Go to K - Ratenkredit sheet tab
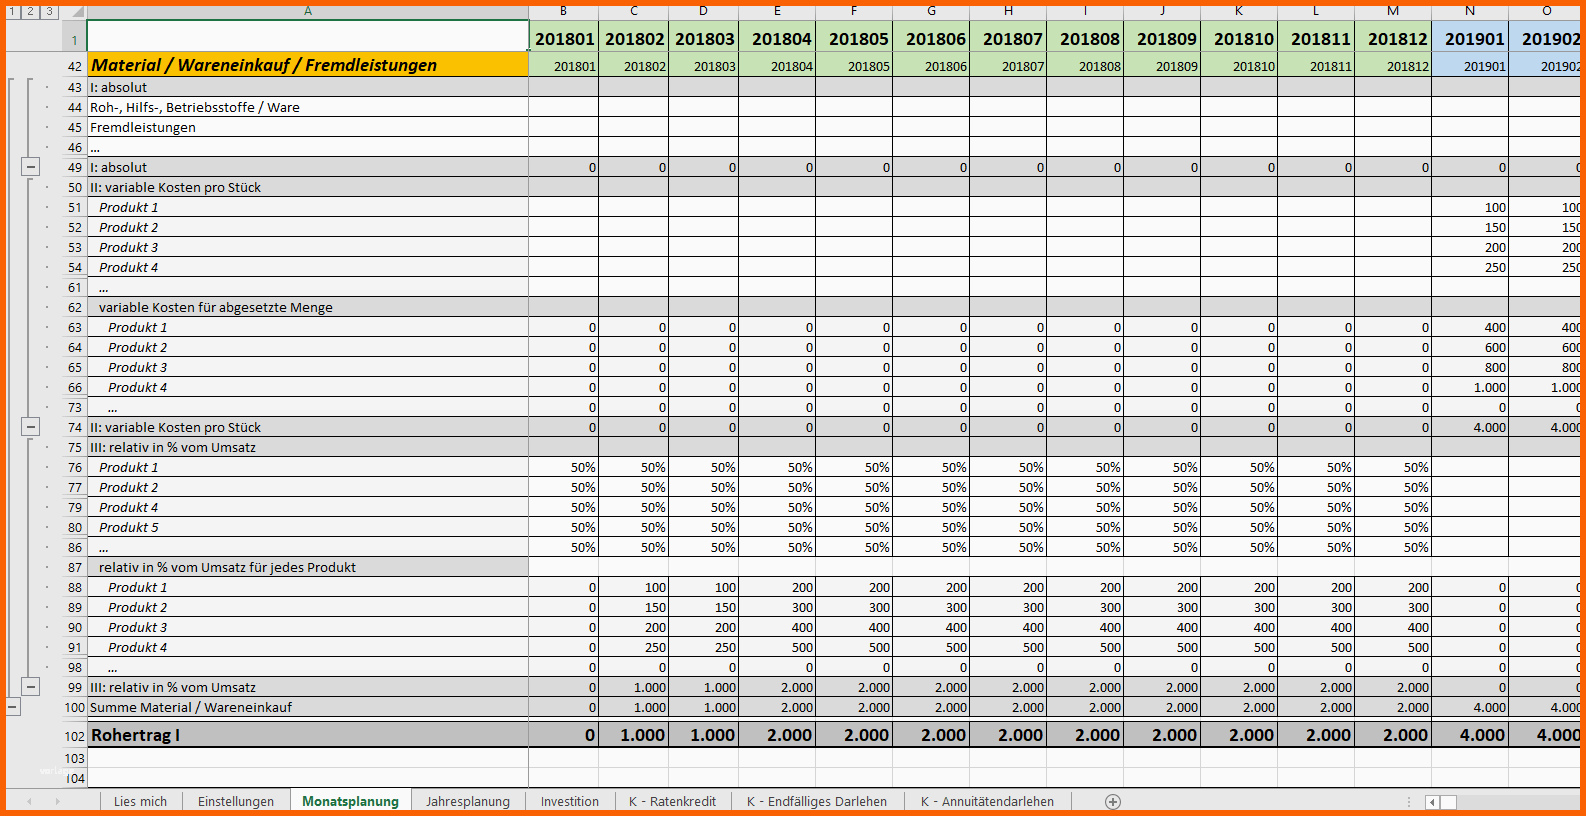 click(x=672, y=801)
